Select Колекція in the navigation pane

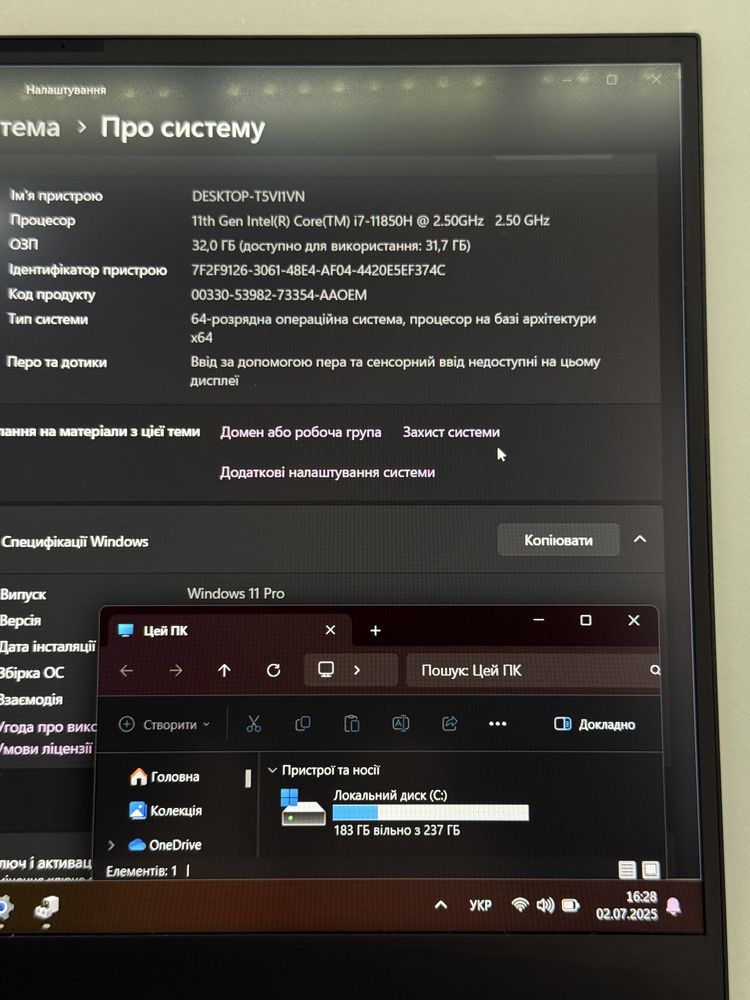tap(165, 811)
